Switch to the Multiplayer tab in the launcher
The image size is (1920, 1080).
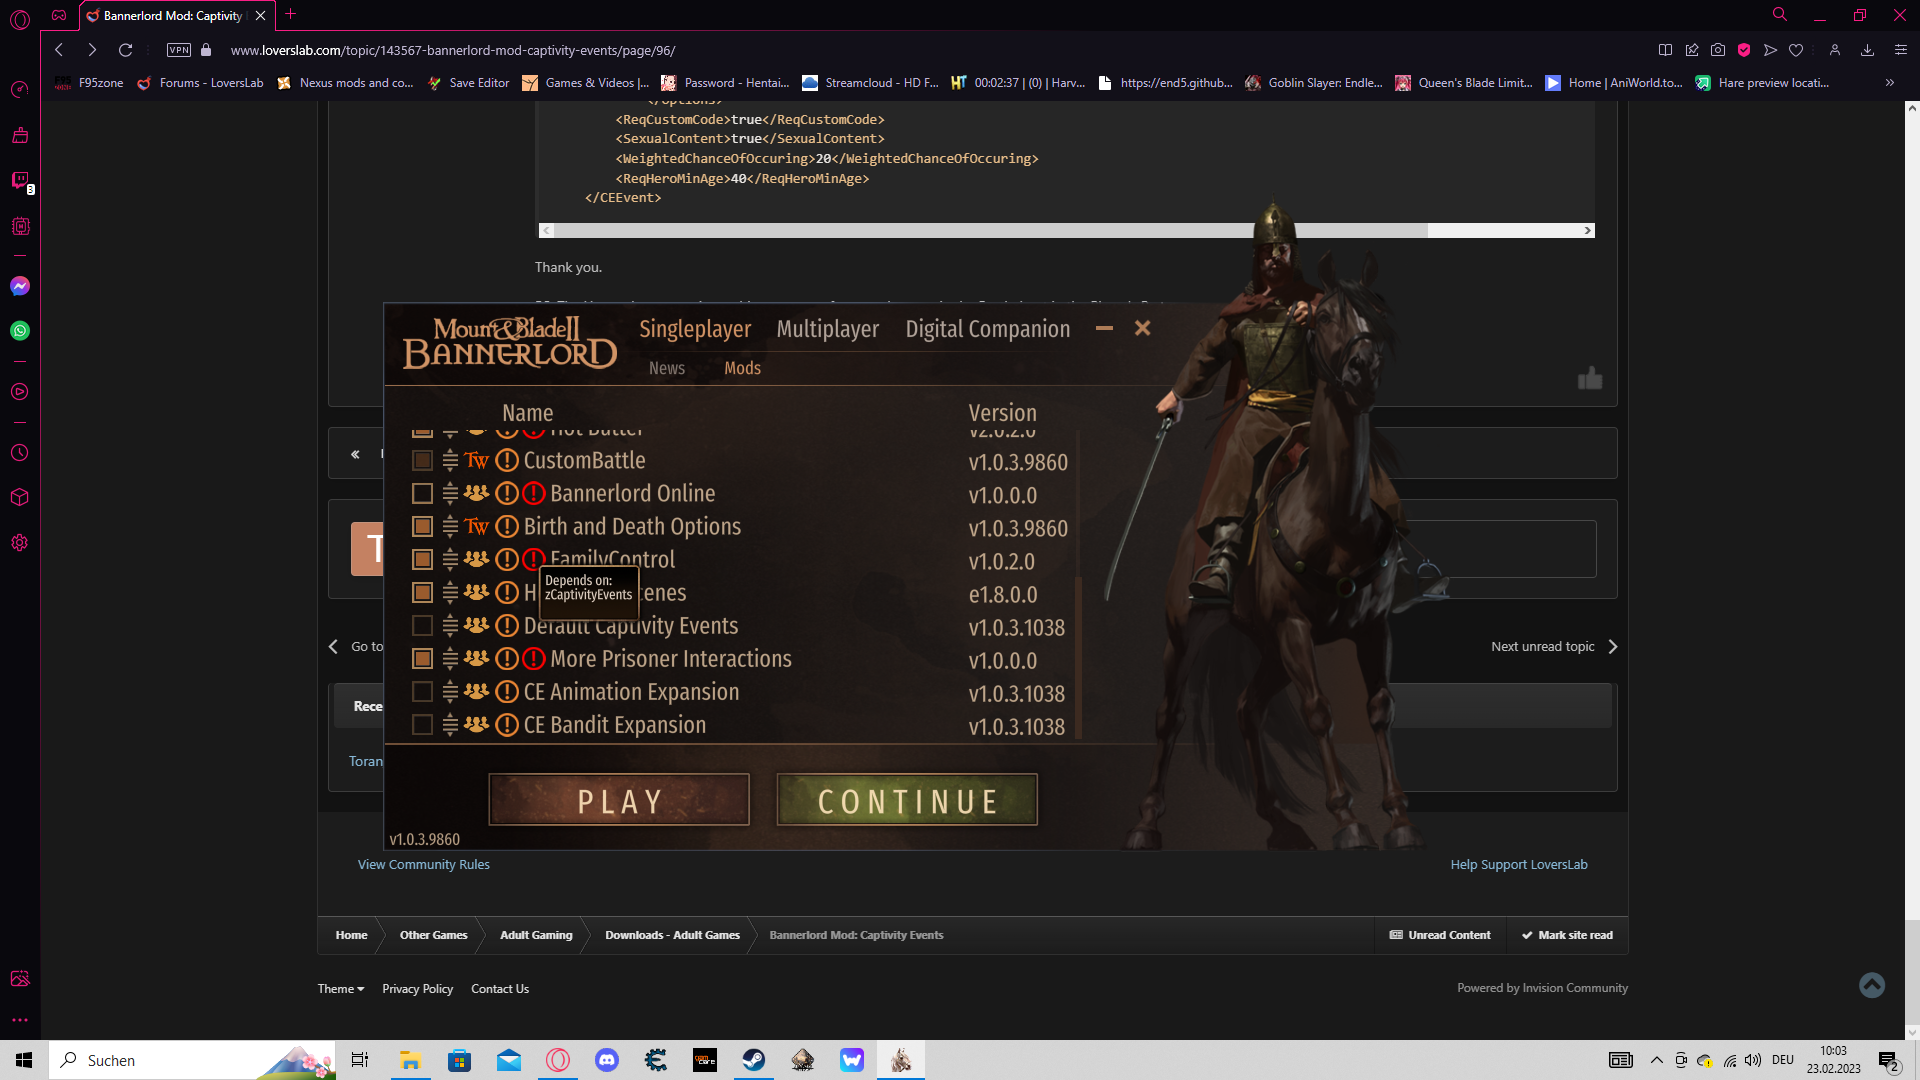(x=827, y=328)
